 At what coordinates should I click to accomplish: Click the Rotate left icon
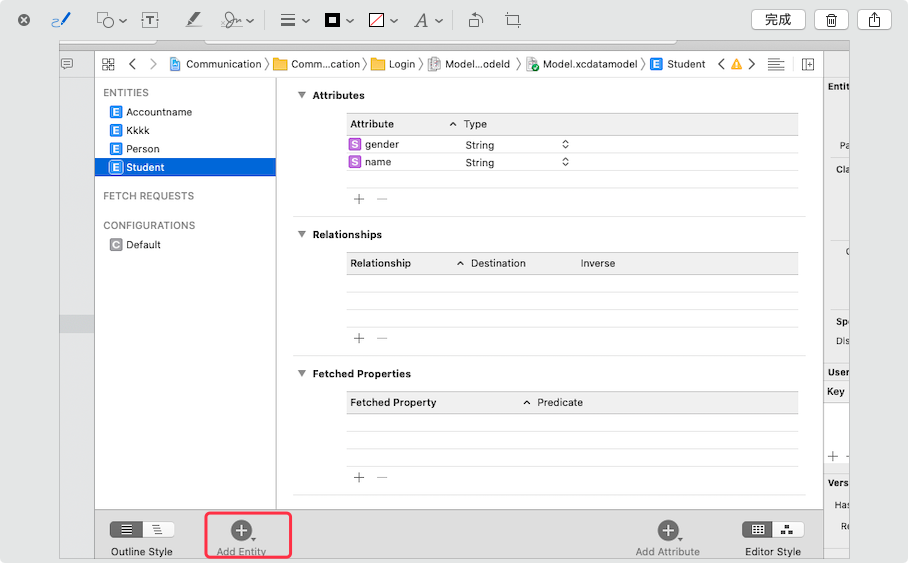(475, 20)
